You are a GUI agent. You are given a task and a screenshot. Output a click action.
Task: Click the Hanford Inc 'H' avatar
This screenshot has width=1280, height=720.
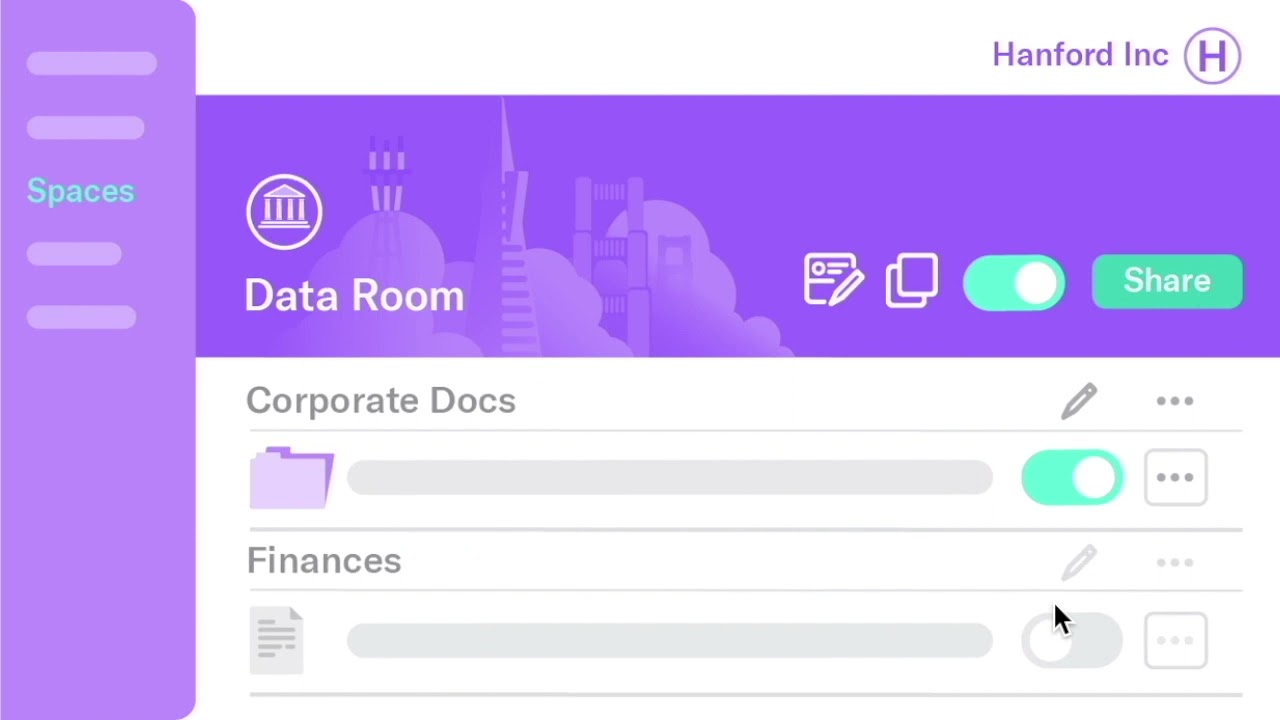point(1212,55)
